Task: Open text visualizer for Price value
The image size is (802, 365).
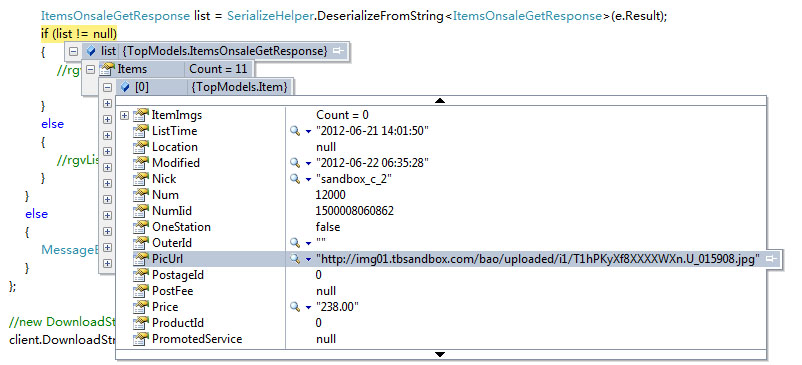Action: [x=295, y=307]
